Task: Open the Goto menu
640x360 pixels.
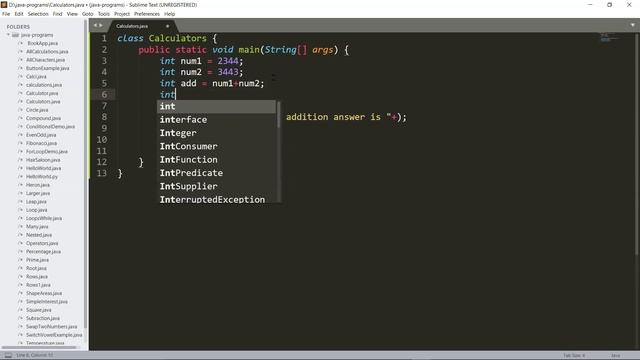Action: [88, 14]
